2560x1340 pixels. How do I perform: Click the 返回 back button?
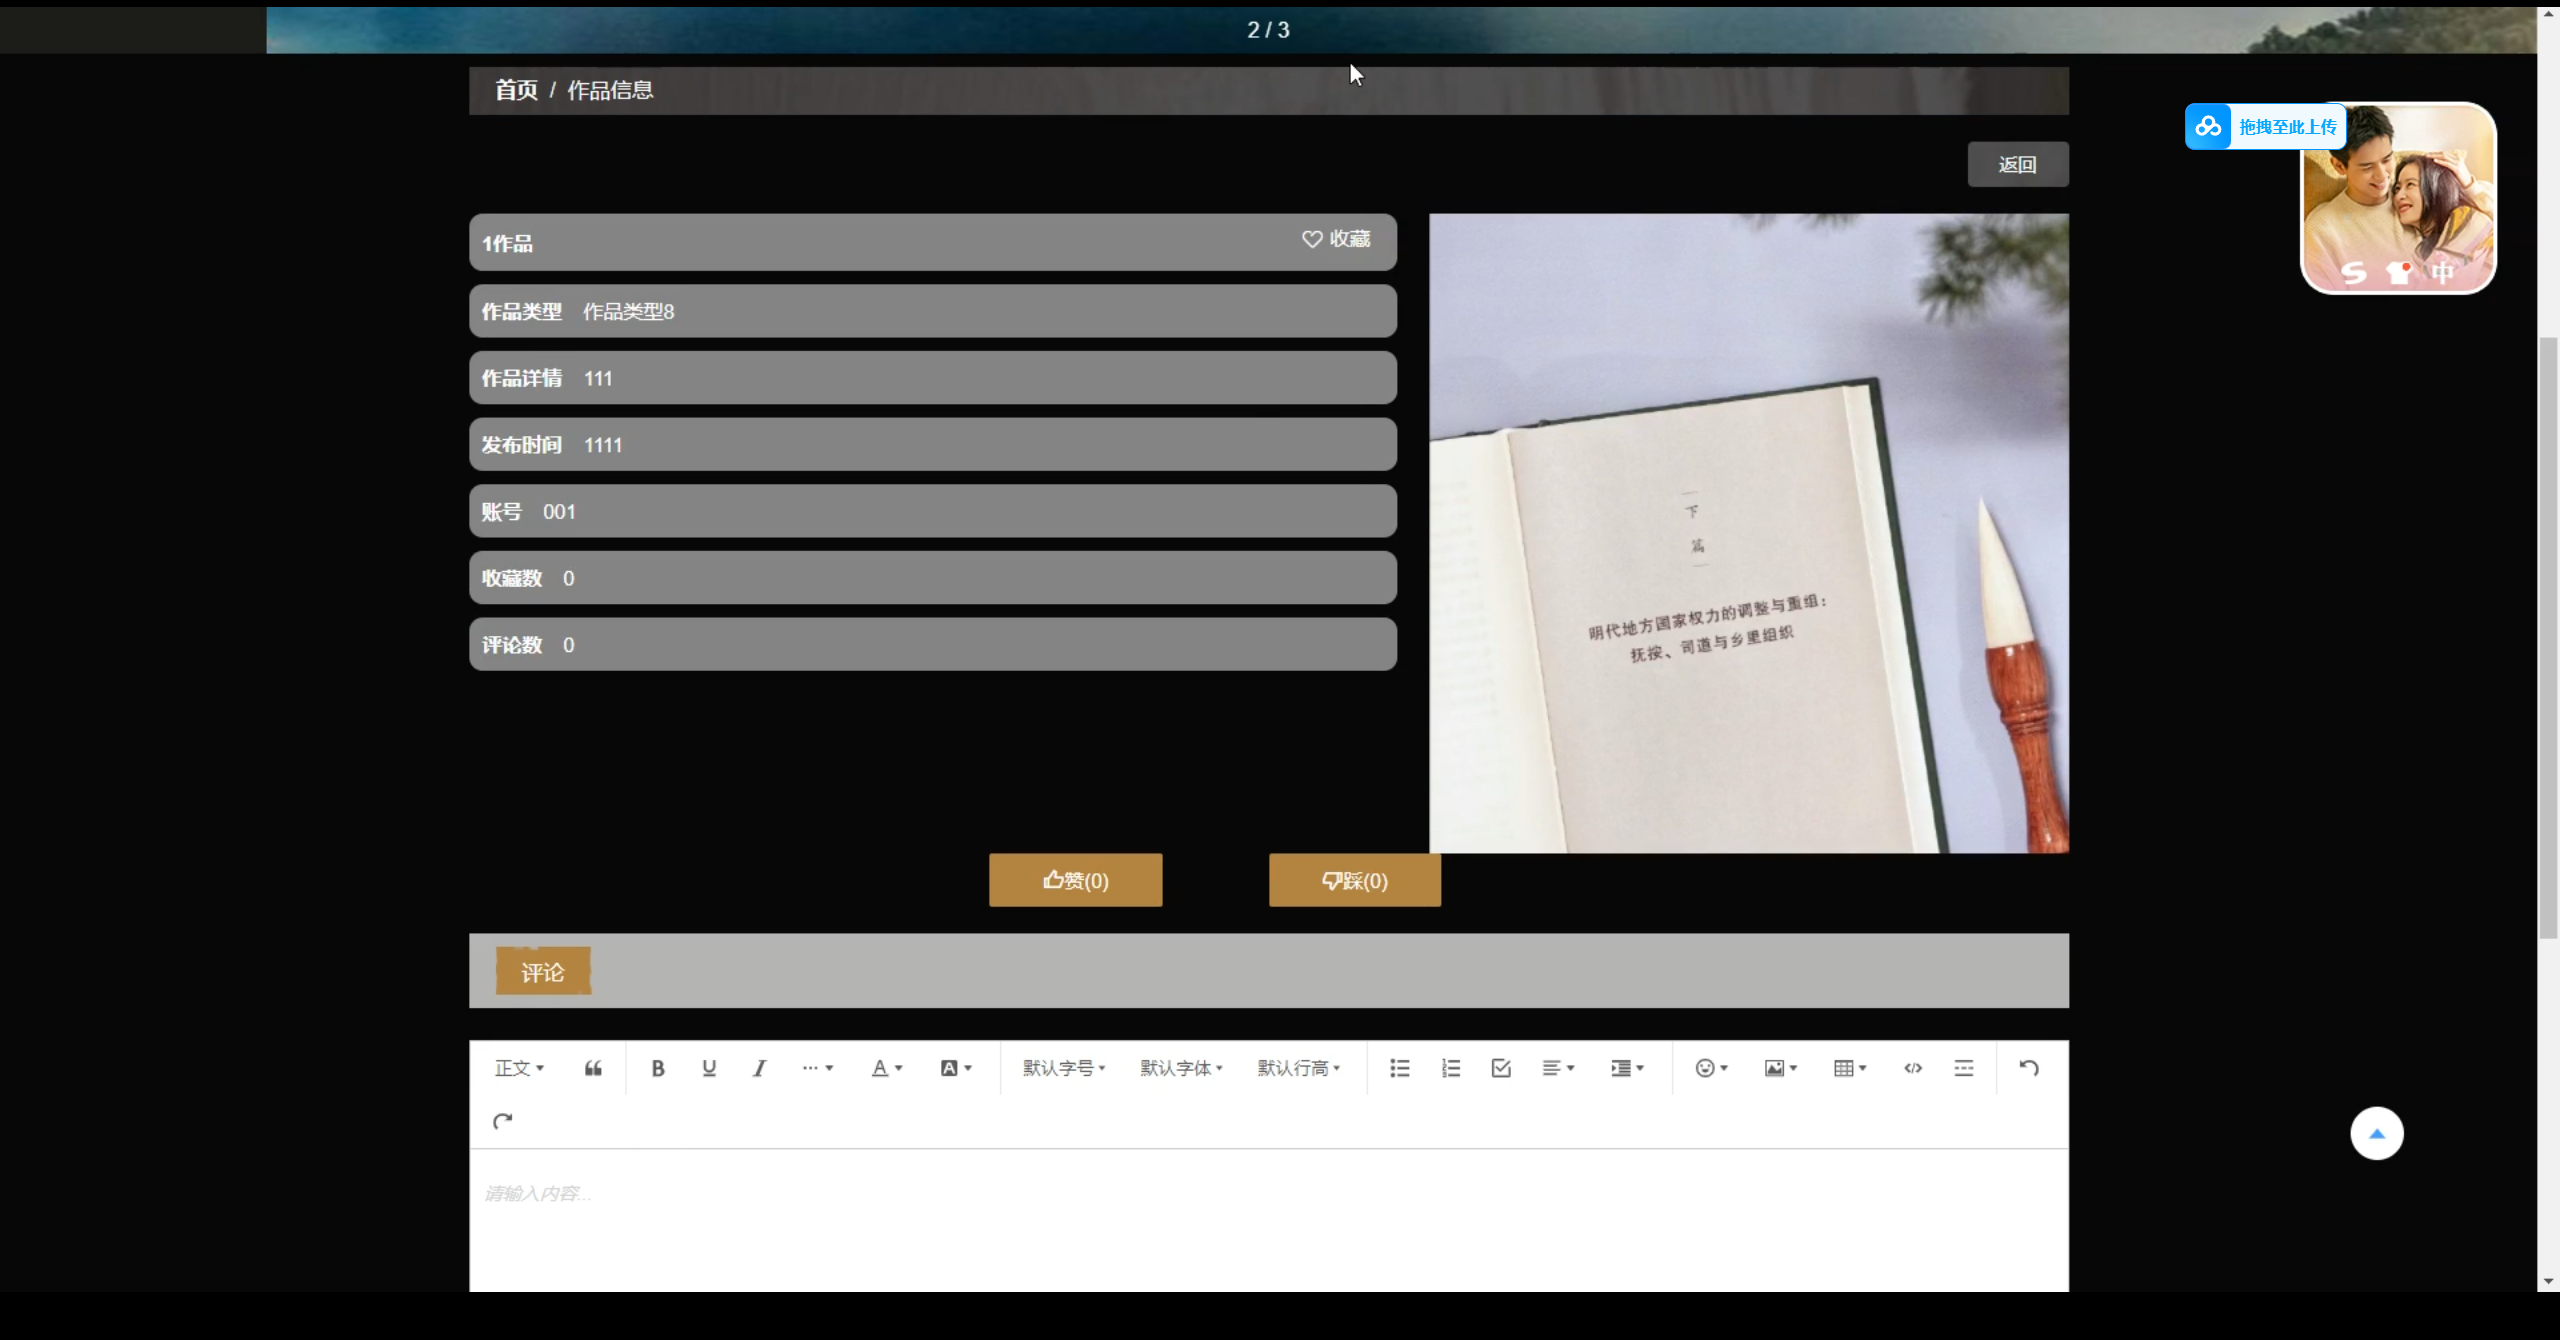[2017, 165]
